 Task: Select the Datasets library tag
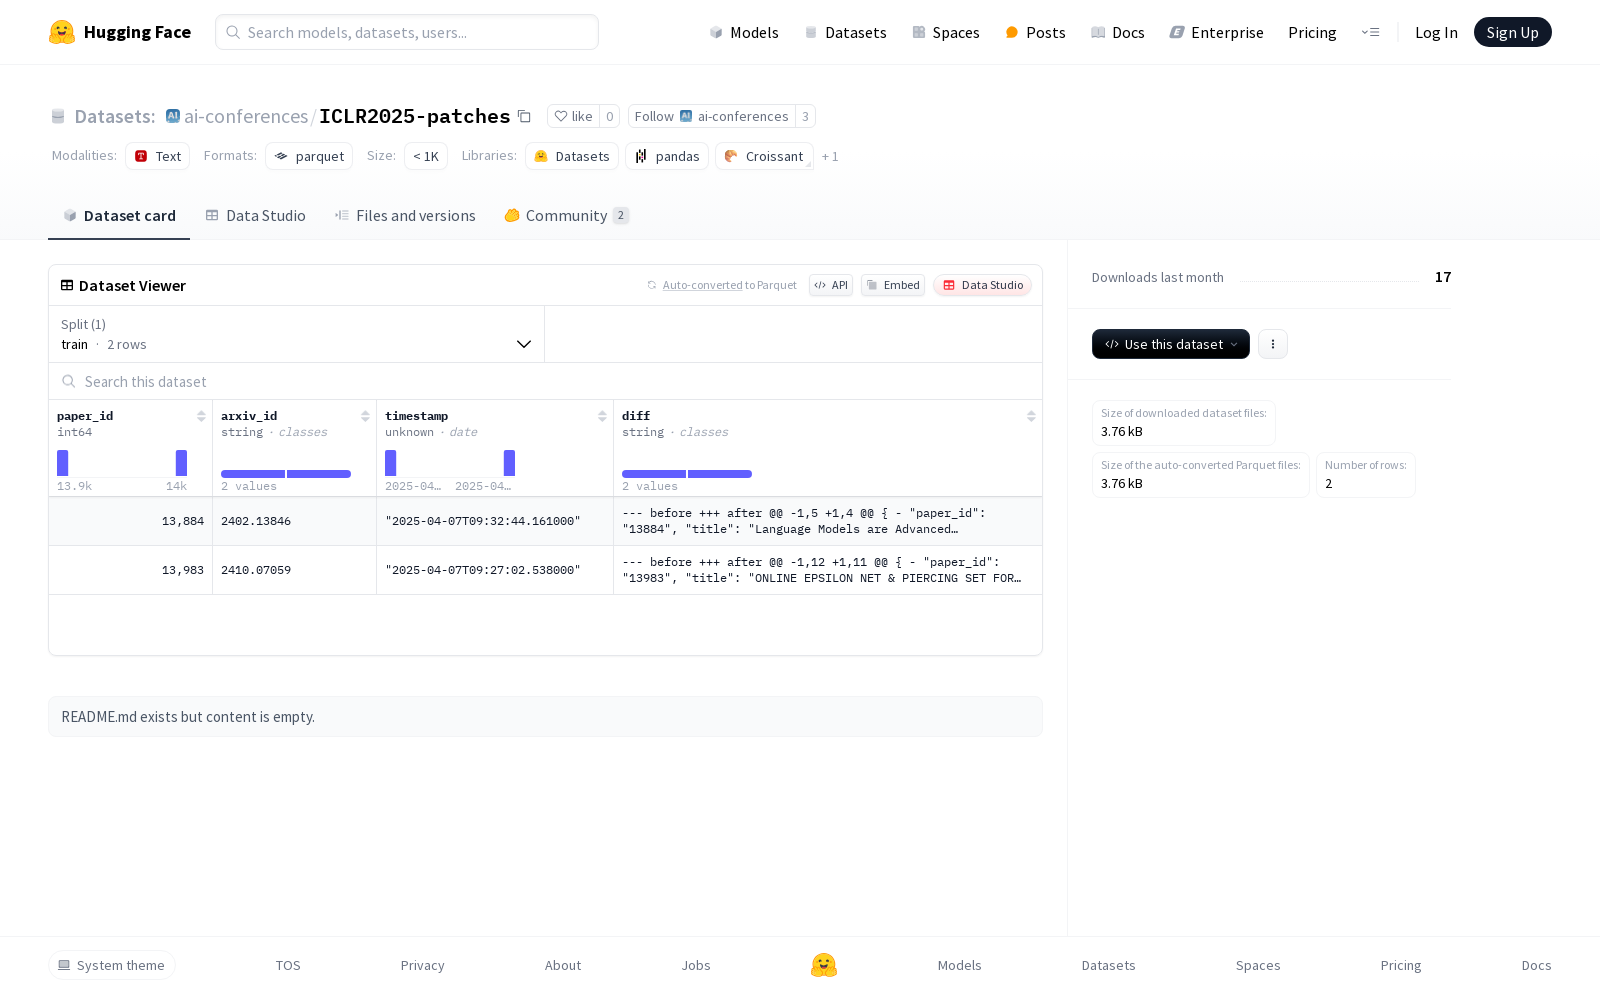pyautogui.click(x=572, y=156)
